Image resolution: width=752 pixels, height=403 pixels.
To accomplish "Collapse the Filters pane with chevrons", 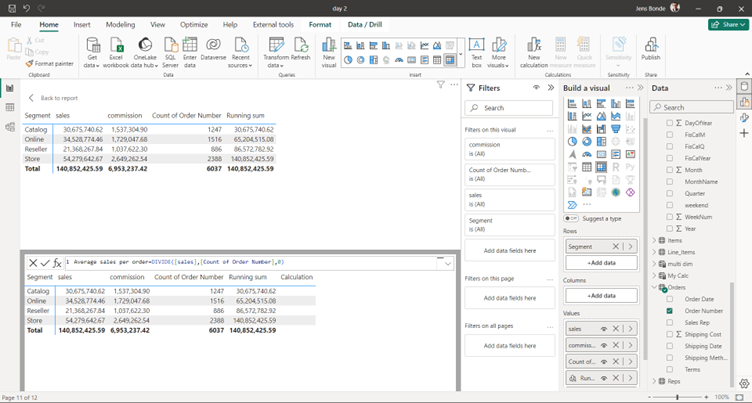I will [551, 88].
